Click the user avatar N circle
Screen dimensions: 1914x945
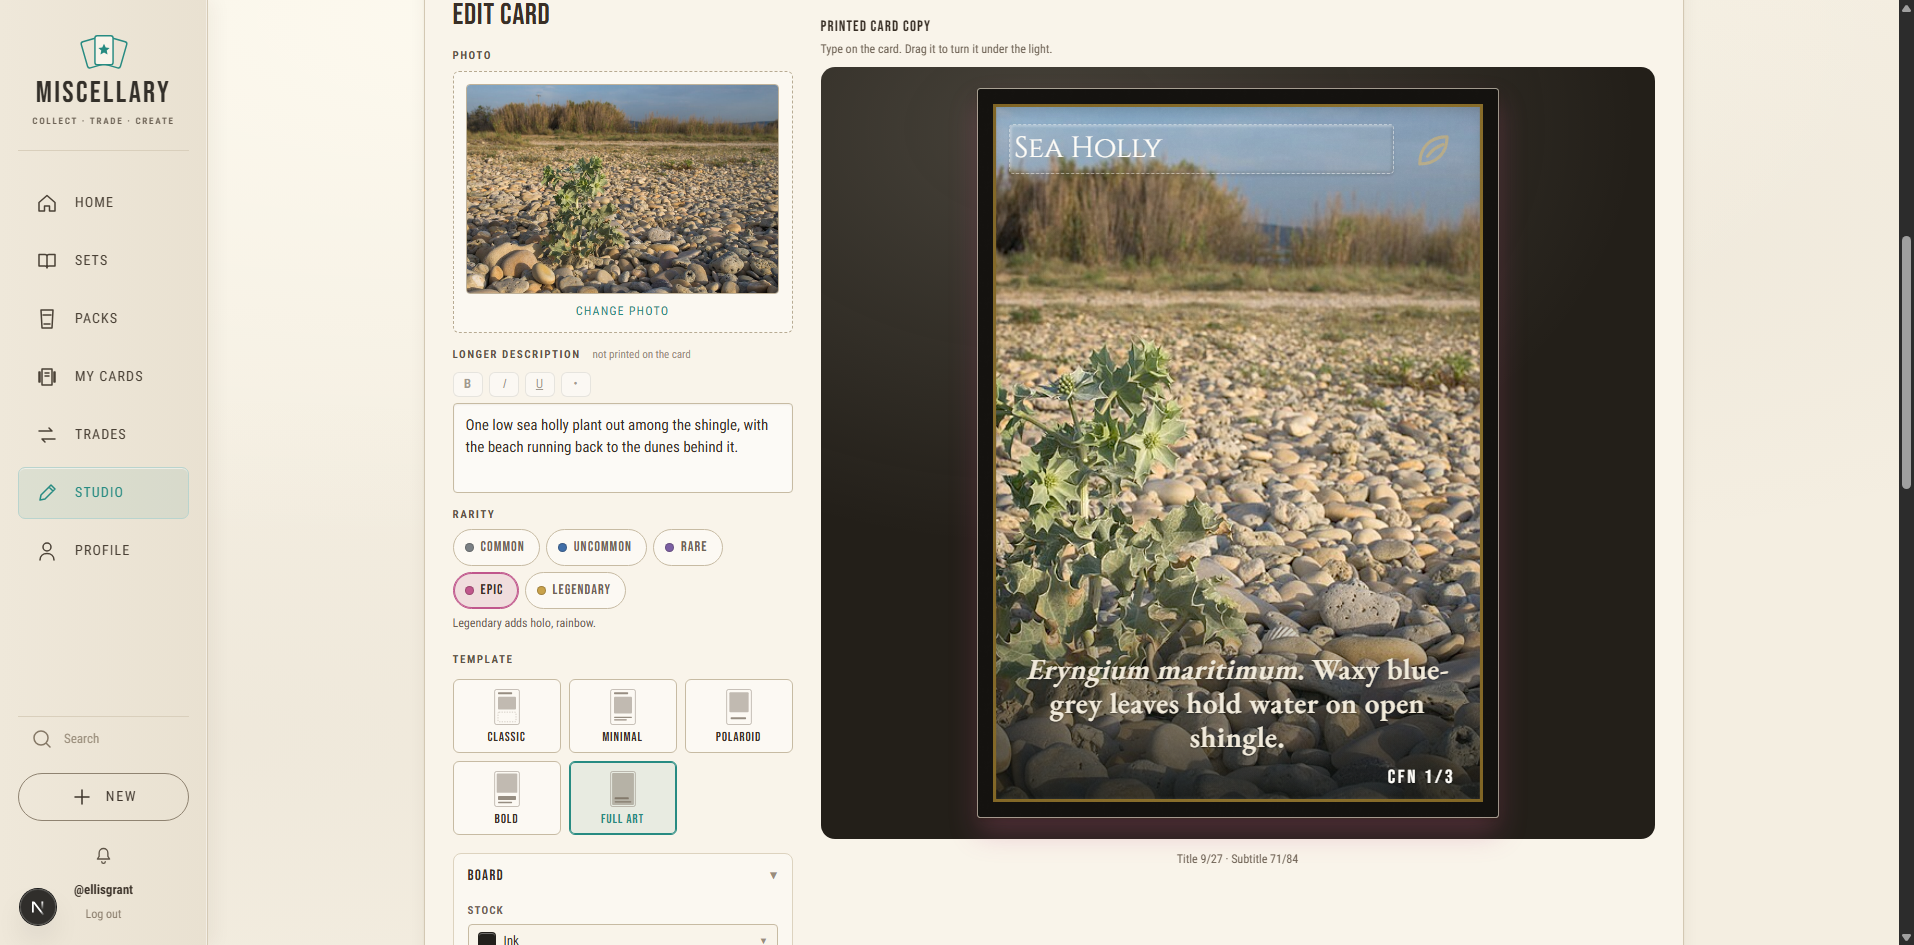tap(38, 907)
